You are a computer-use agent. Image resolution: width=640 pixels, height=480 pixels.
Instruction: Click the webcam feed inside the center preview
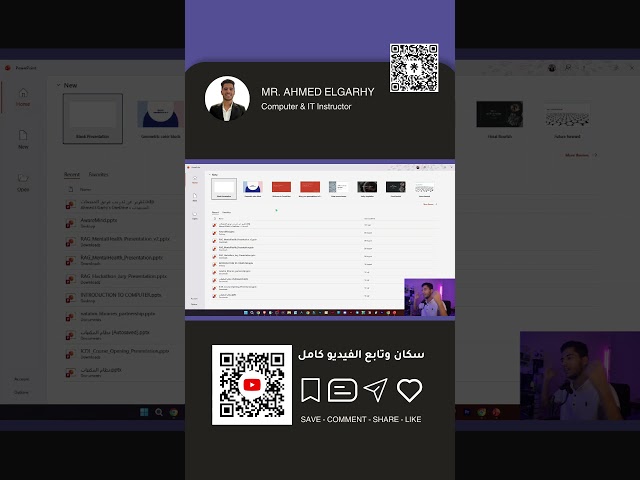tap(429, 298)
